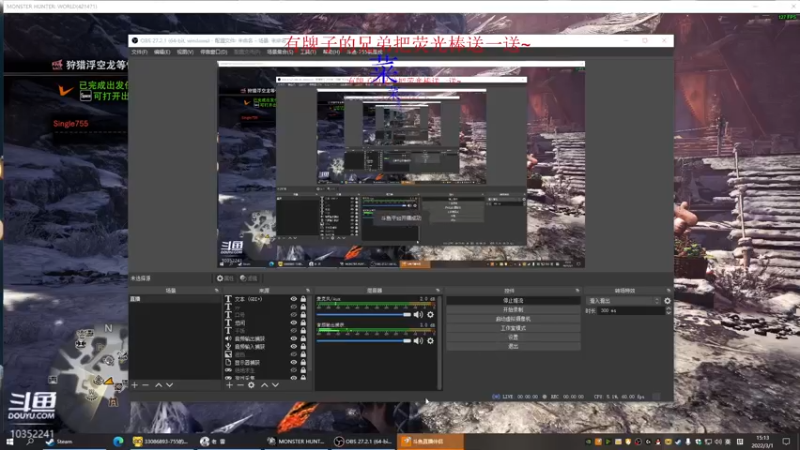
Task: Select the 直播 scene in Scenes list
Action: (x=175, y=299)
